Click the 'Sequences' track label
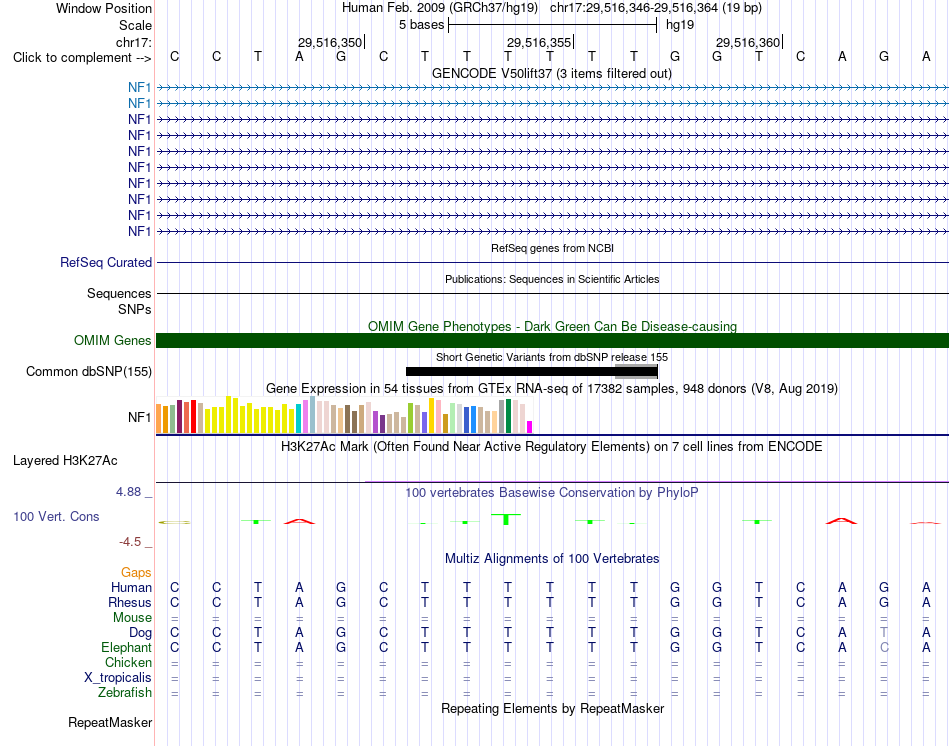This screenshot has height=746, width=950. point(119,293)
